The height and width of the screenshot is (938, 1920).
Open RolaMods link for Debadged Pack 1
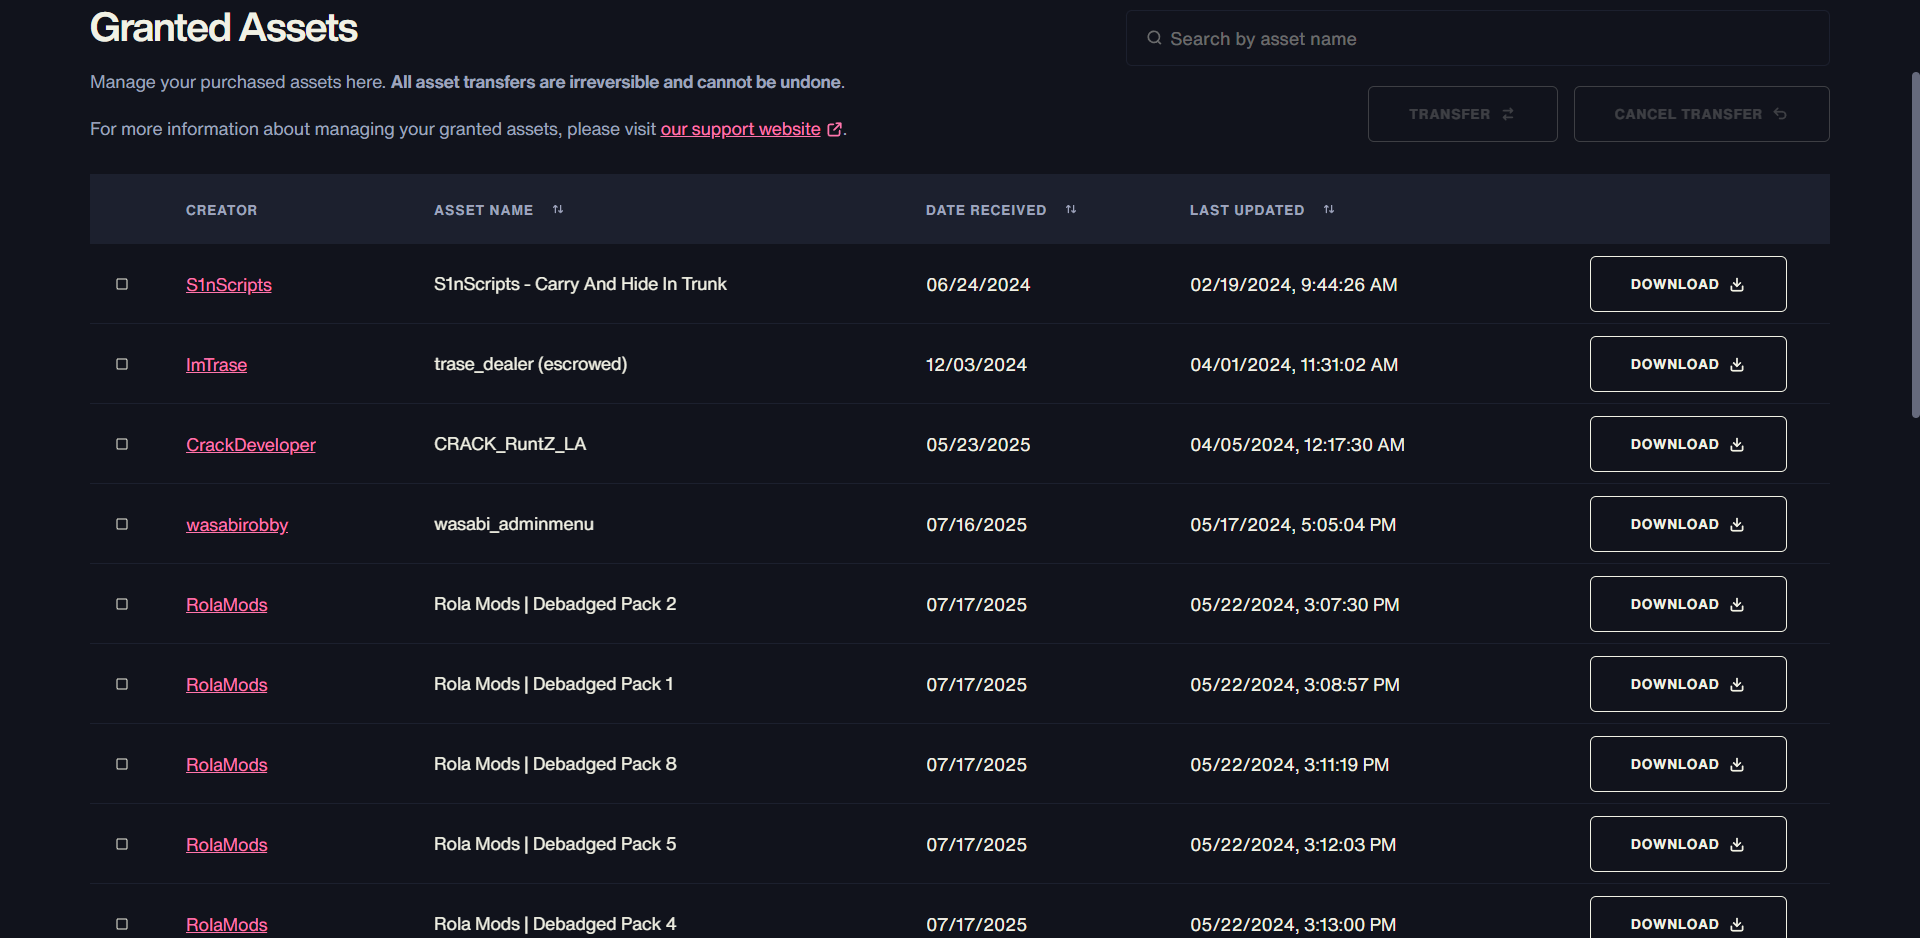[227, 685]
